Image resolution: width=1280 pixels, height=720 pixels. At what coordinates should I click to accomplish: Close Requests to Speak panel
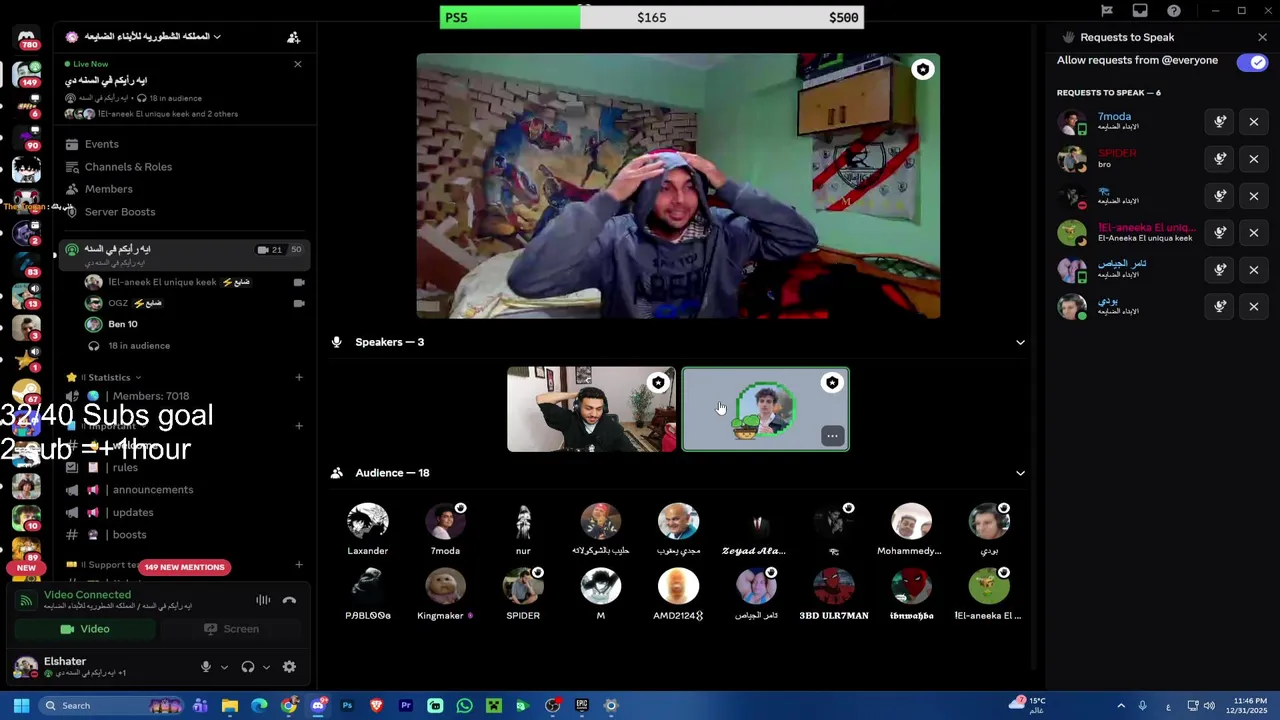point(1262,37)
